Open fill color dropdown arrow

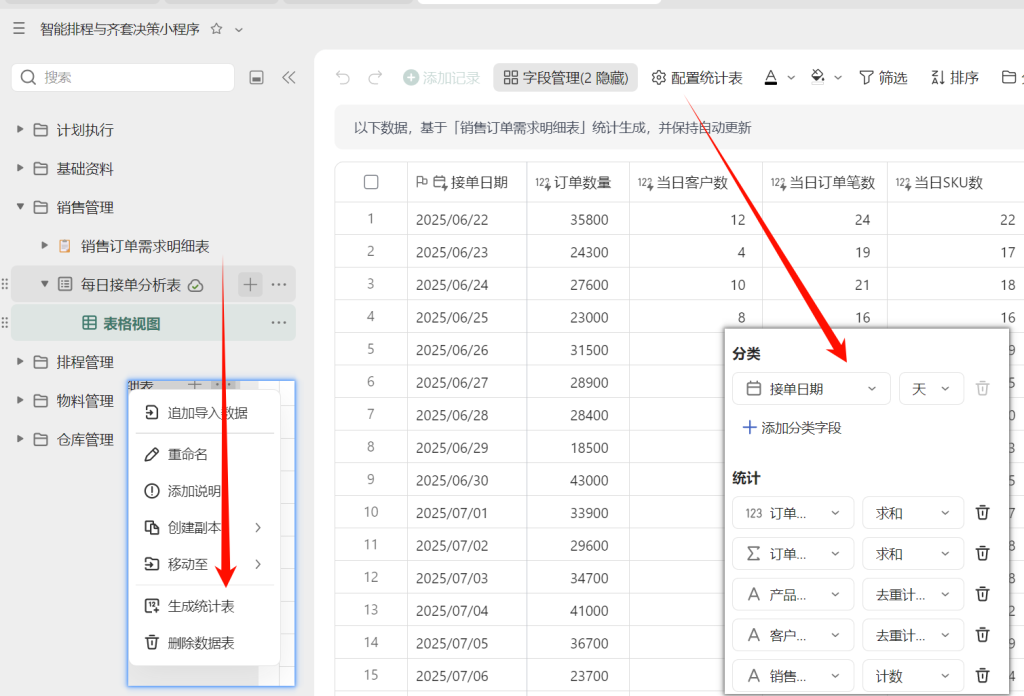pos(838,78)
